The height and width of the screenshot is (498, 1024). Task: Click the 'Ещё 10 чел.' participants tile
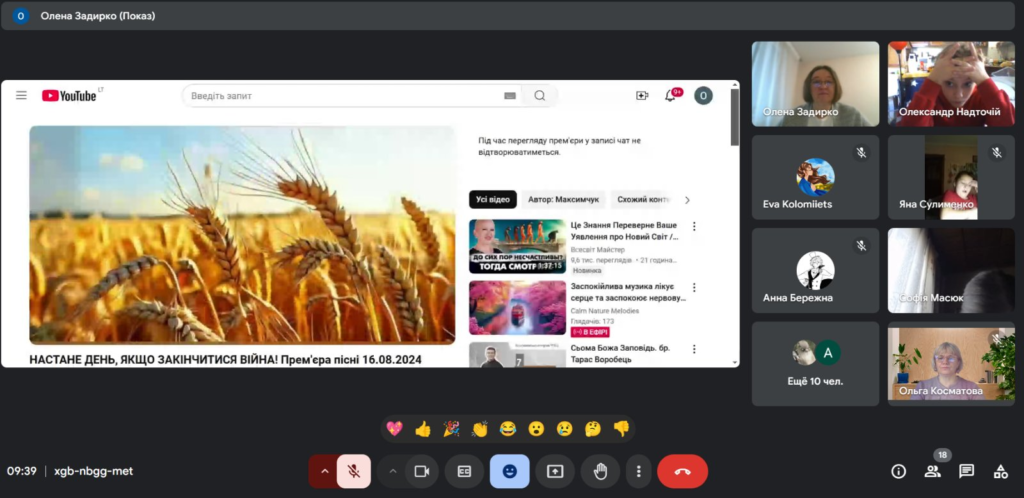pyautogui.click(x=815, y=363)
